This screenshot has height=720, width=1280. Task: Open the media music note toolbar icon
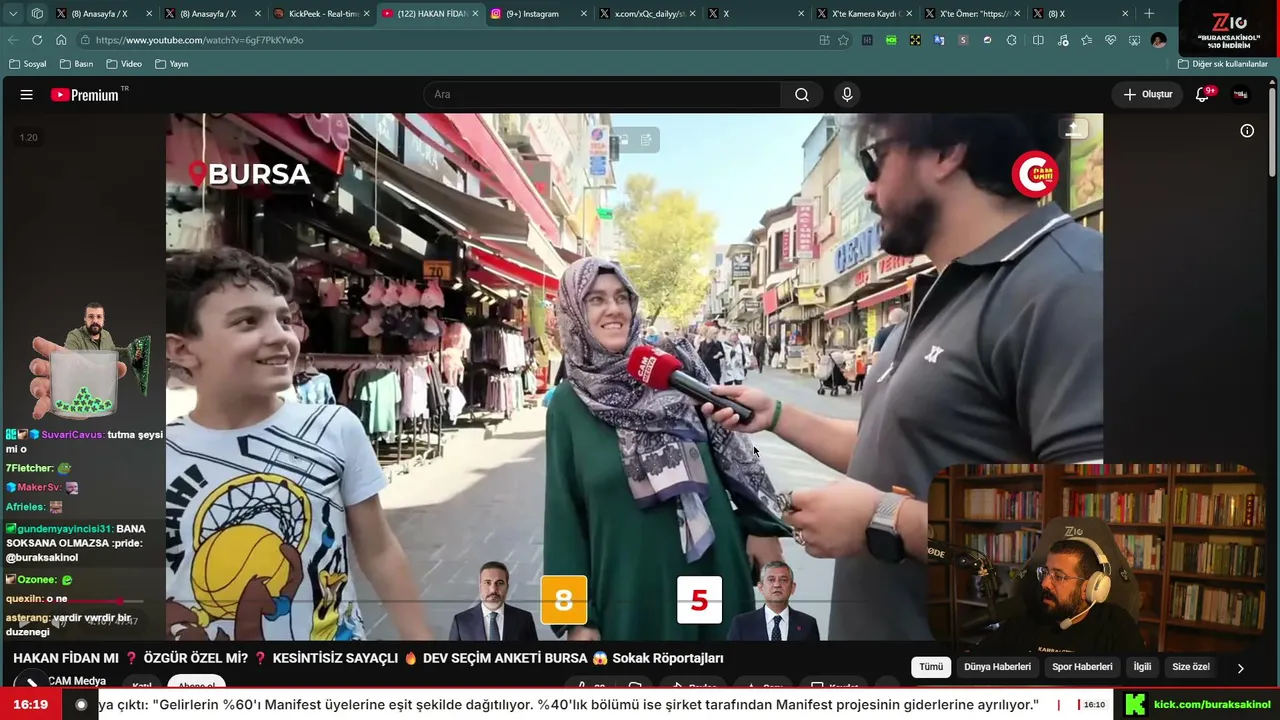click(1062, 40)
